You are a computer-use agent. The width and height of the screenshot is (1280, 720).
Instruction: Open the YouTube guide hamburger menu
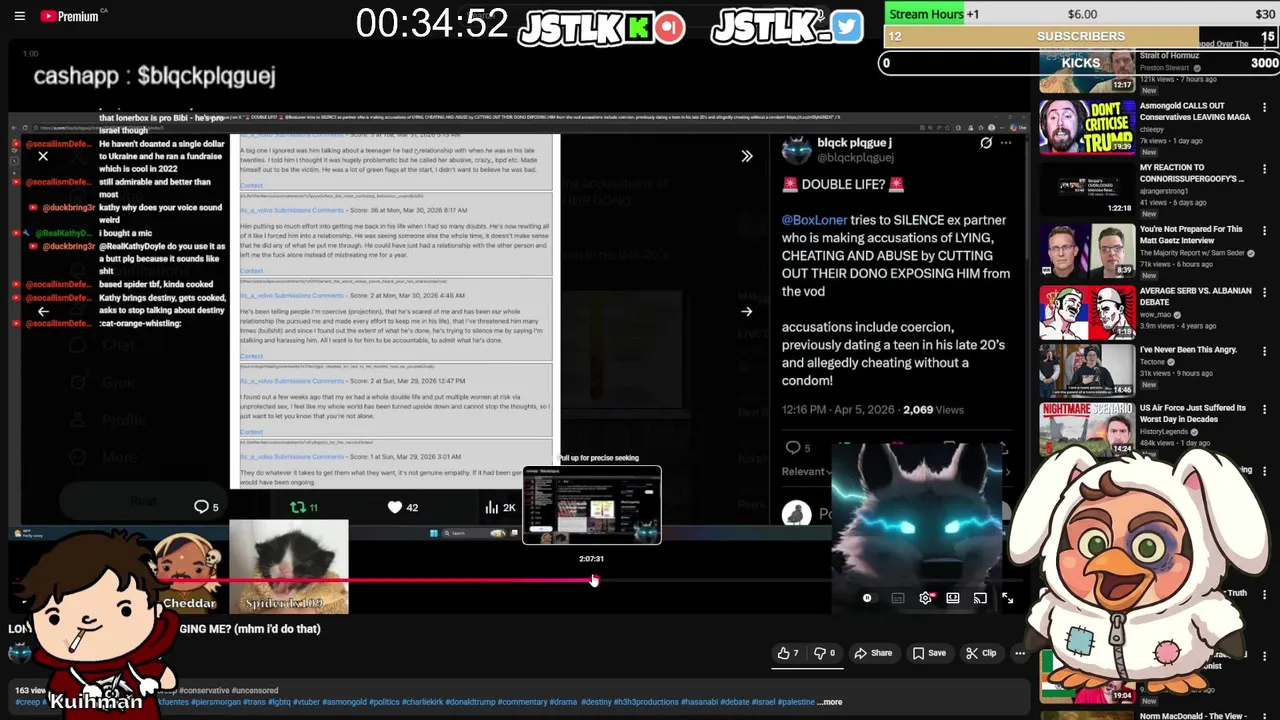20,16
